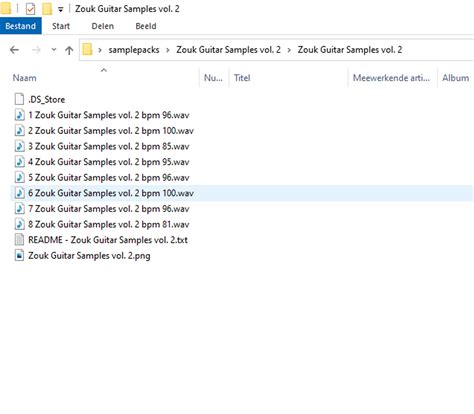
Task: Click audio icon of file 8 bpm 81
Action: click(19, 224)
